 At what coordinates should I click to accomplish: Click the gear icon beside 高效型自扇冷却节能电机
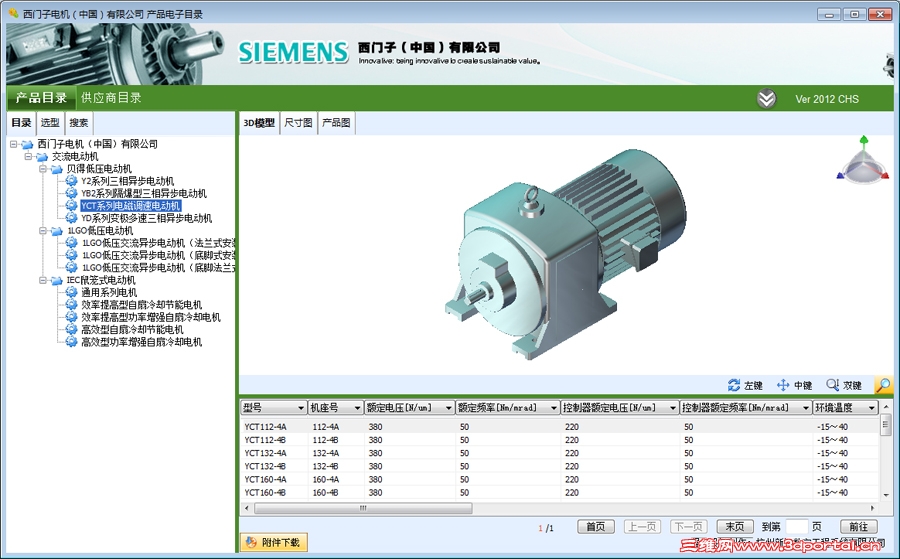coord(71,329)
